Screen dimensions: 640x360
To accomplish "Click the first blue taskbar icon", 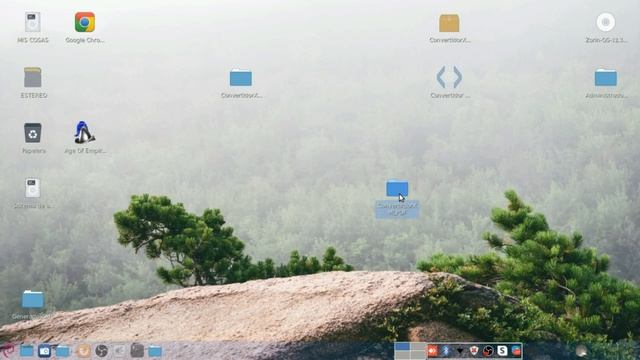I will coord(27,351).
